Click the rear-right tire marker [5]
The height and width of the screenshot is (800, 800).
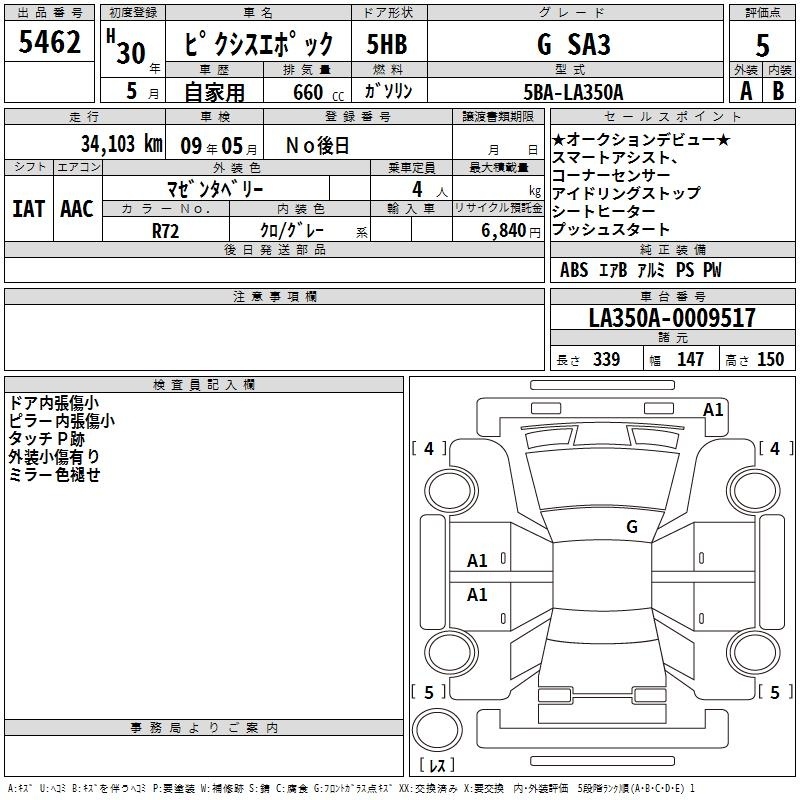(774, 692)
